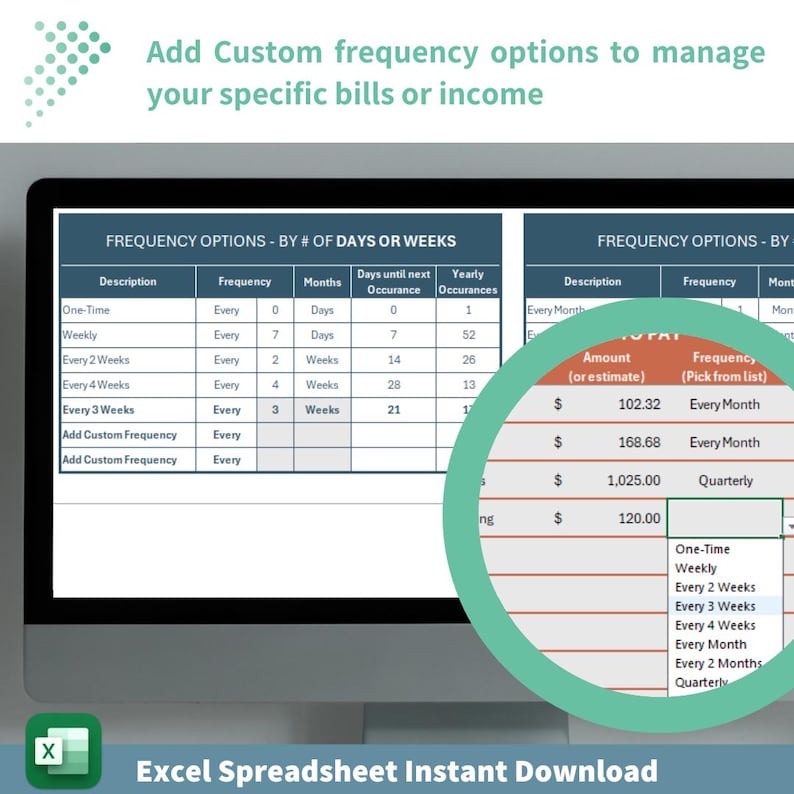Choose One-Time in the dropdown list
The width and height of the screenshot is (794, 794).
(702, 549)
